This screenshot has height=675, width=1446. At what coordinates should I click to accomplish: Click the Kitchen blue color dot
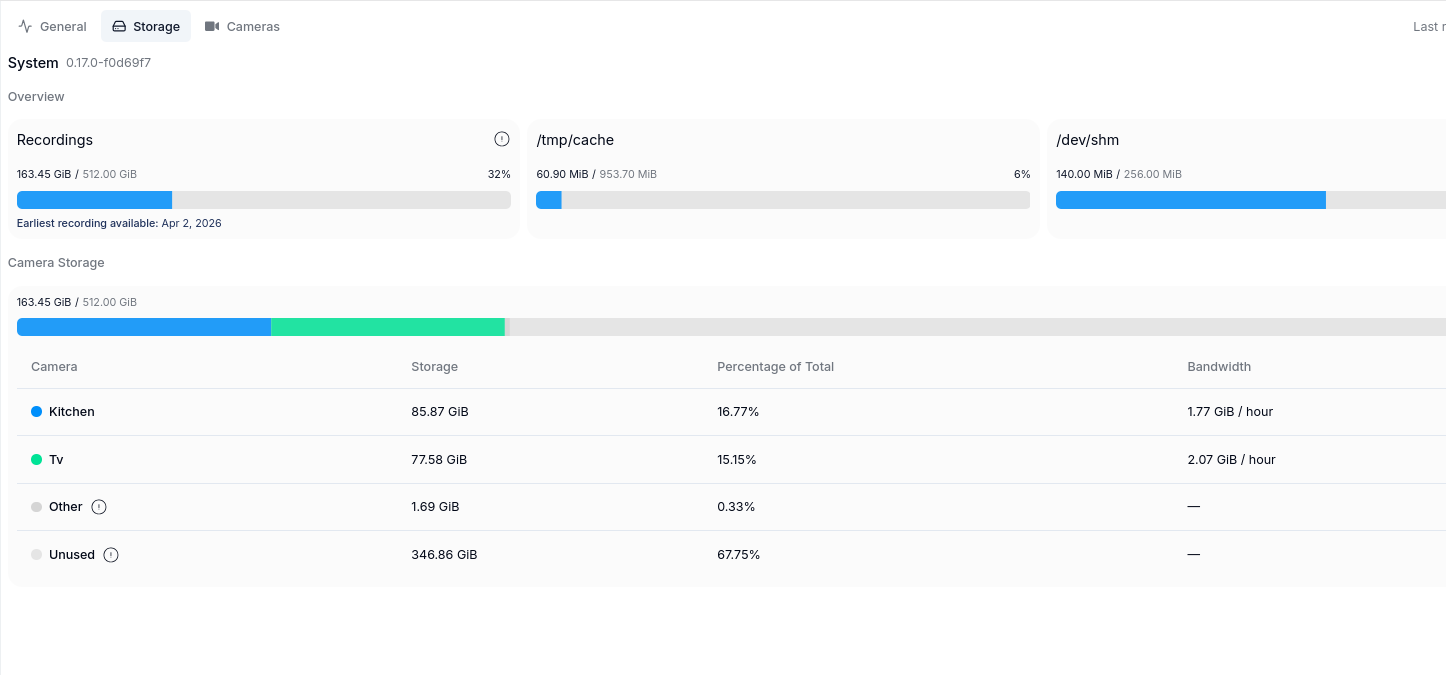coord(37,412)
